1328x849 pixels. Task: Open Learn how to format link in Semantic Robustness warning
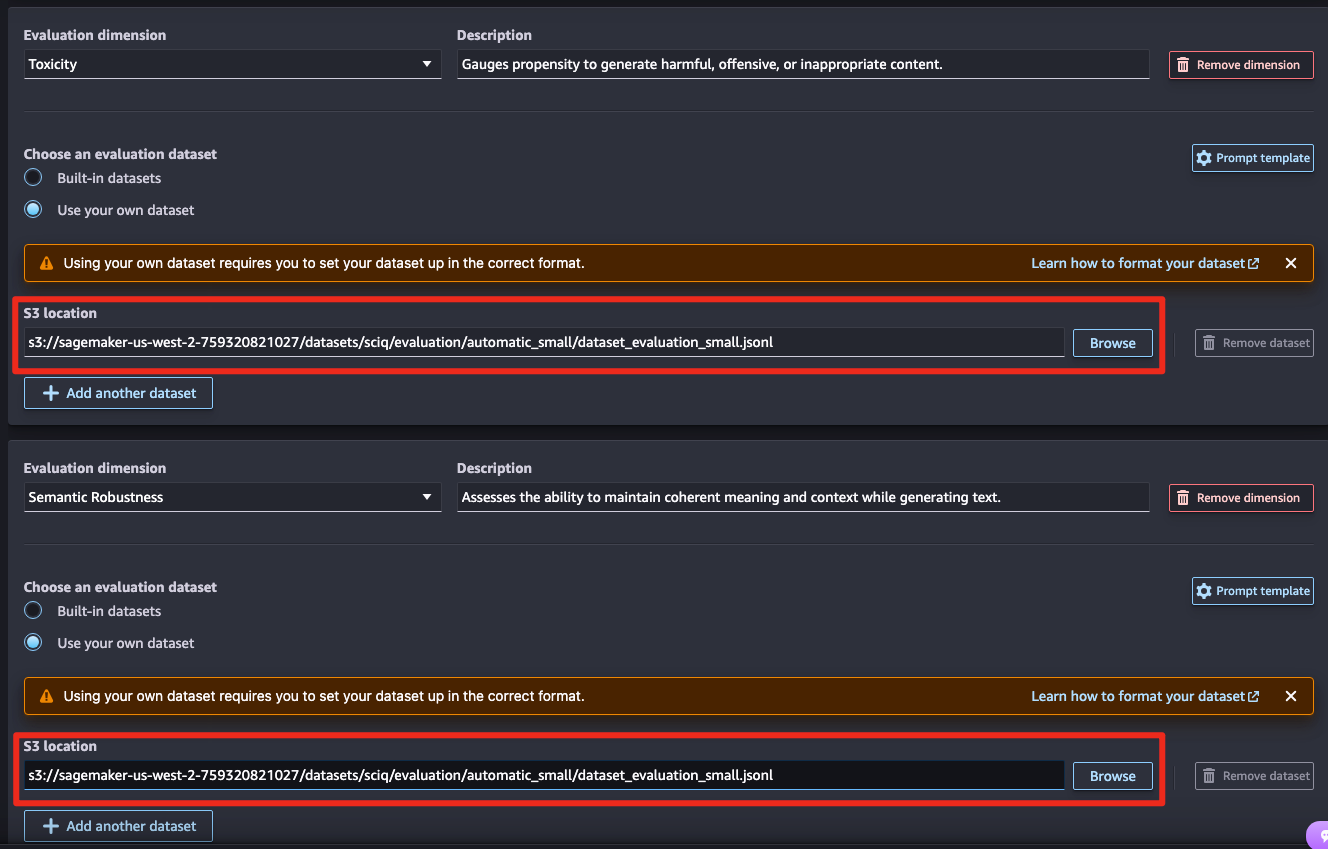[x=1145, y=696]
